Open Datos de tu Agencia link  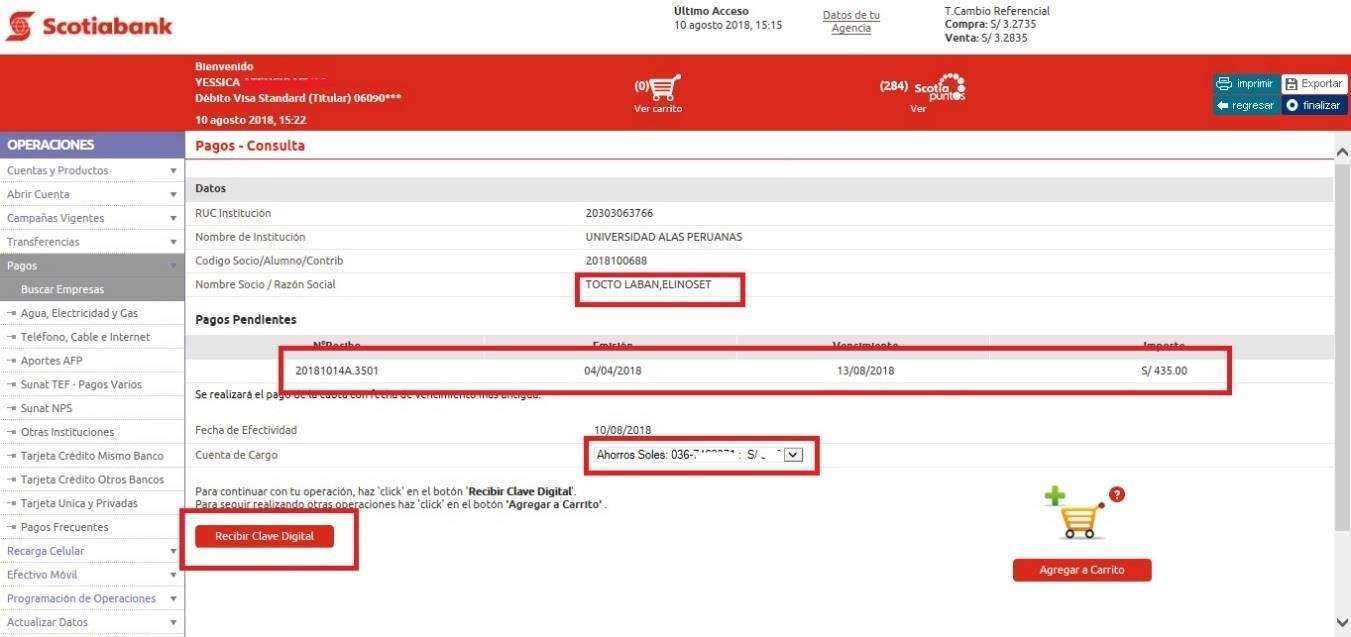pyautogui.click(x=851, y=22)
